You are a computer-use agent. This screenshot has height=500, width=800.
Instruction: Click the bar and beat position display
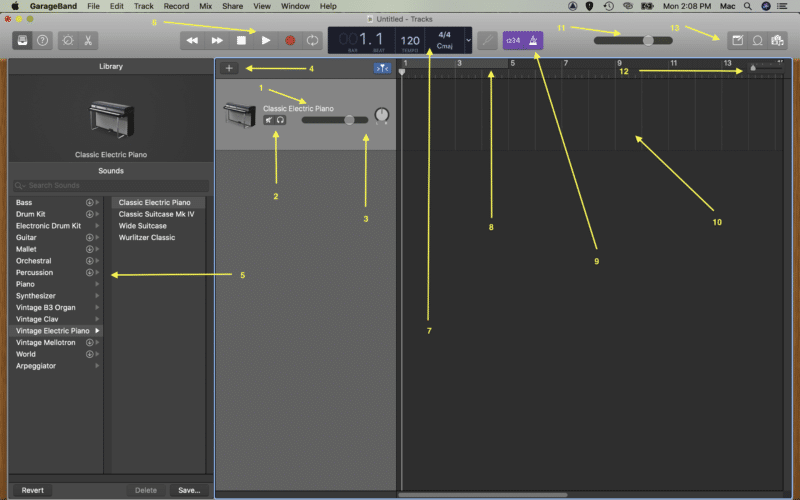tap(361, 39)
